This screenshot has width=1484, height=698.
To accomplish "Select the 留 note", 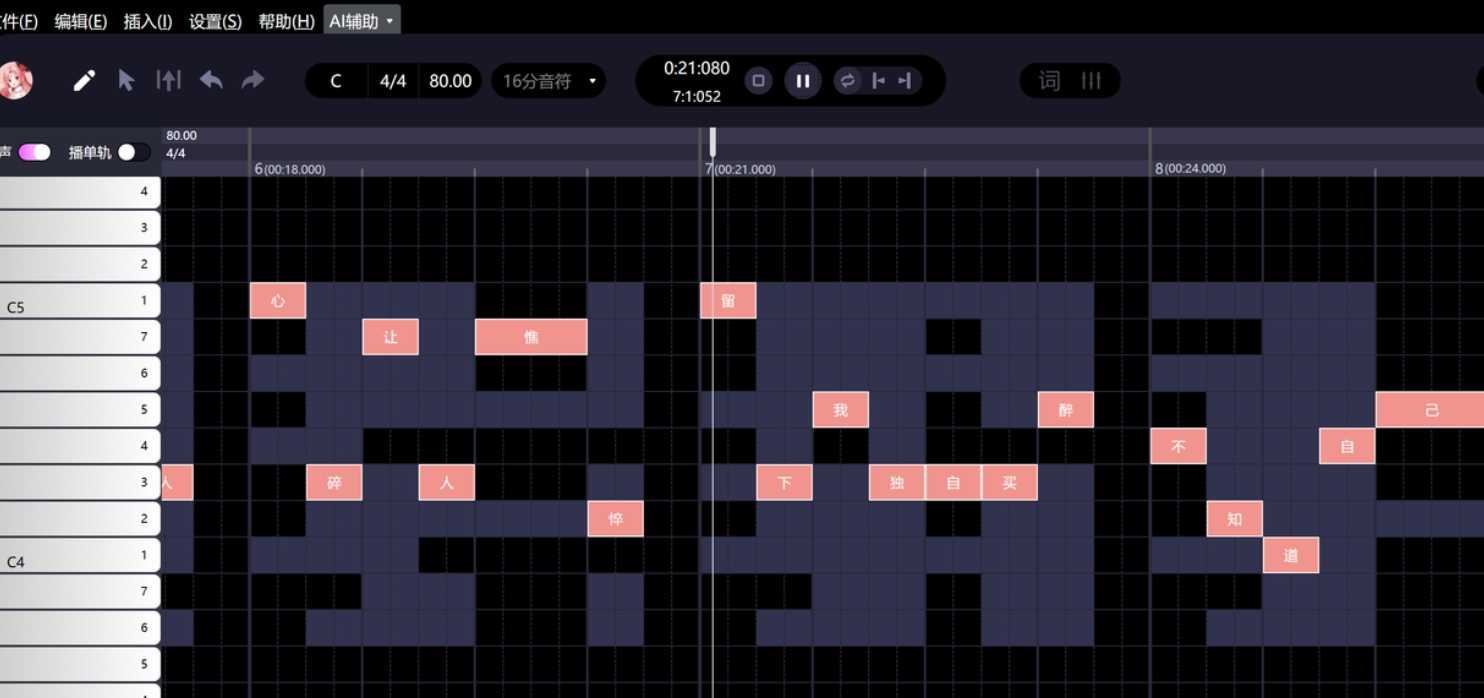I will click(x=728, y=300).
